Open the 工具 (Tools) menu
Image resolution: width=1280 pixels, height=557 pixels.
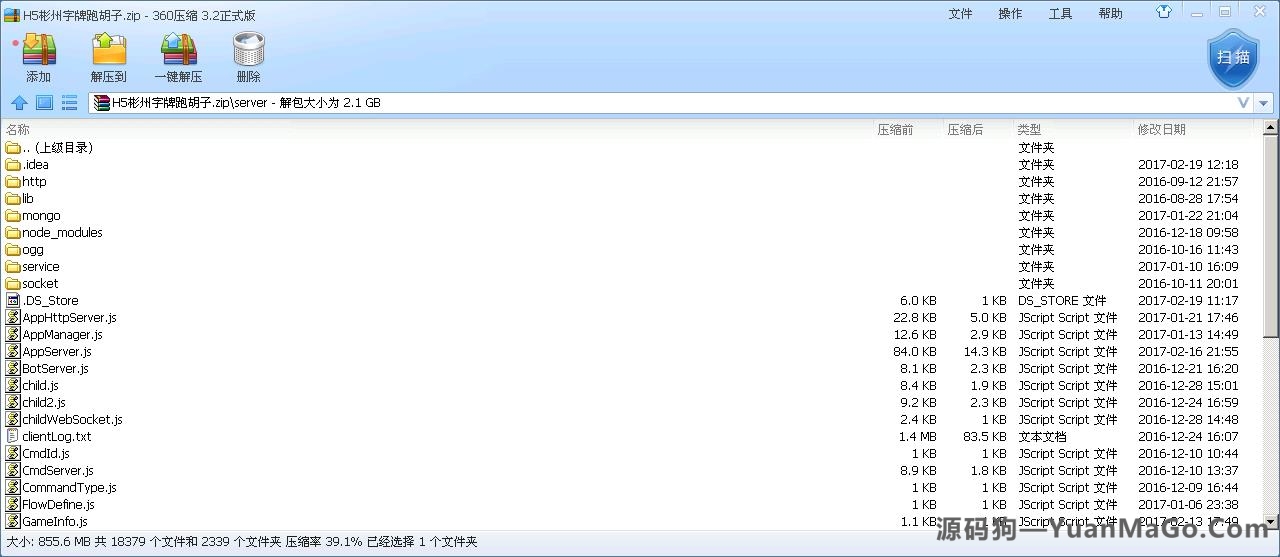[x=1060, y=14]
